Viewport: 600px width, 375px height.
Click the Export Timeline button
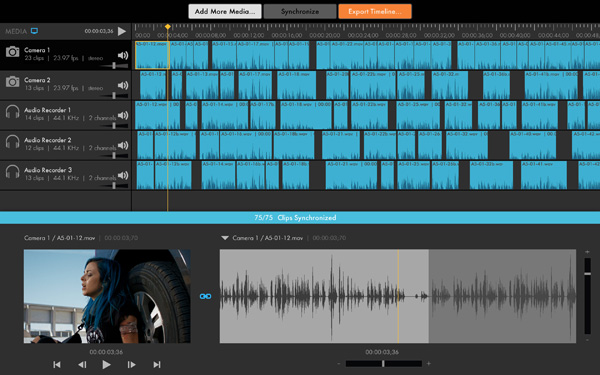(x=375, y=11)
